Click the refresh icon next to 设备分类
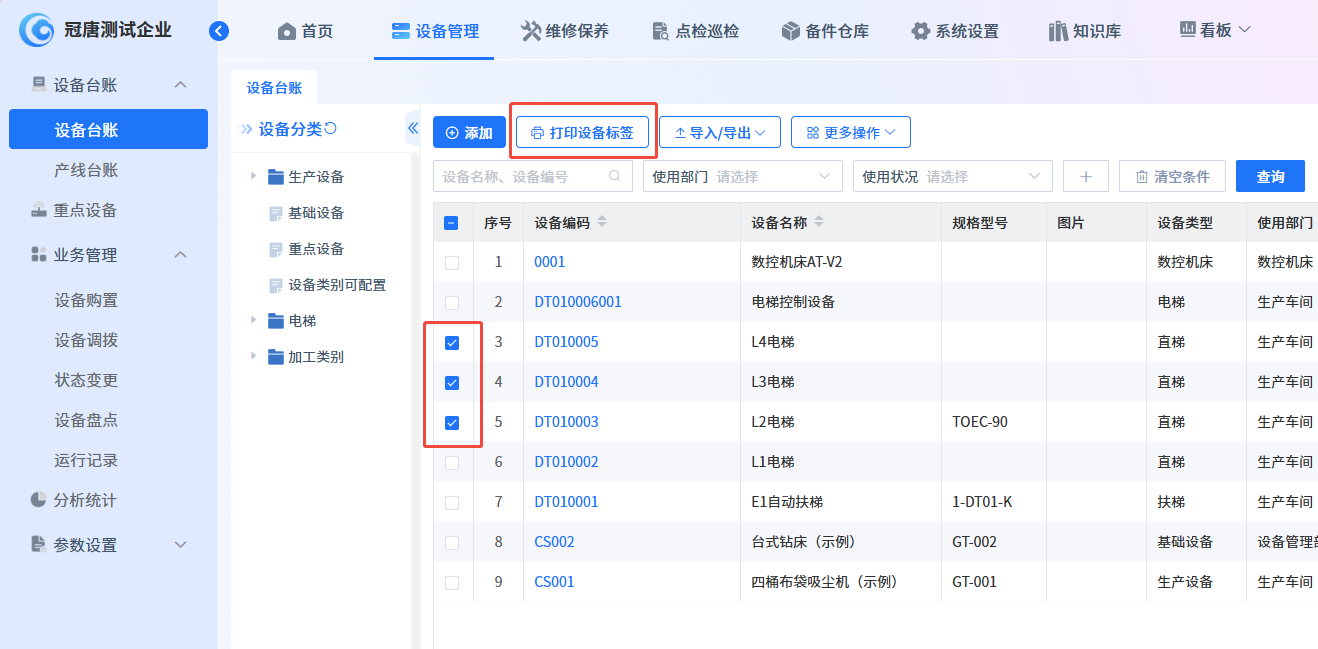This screenshot has width=1318, height=649. click(331, 129)
